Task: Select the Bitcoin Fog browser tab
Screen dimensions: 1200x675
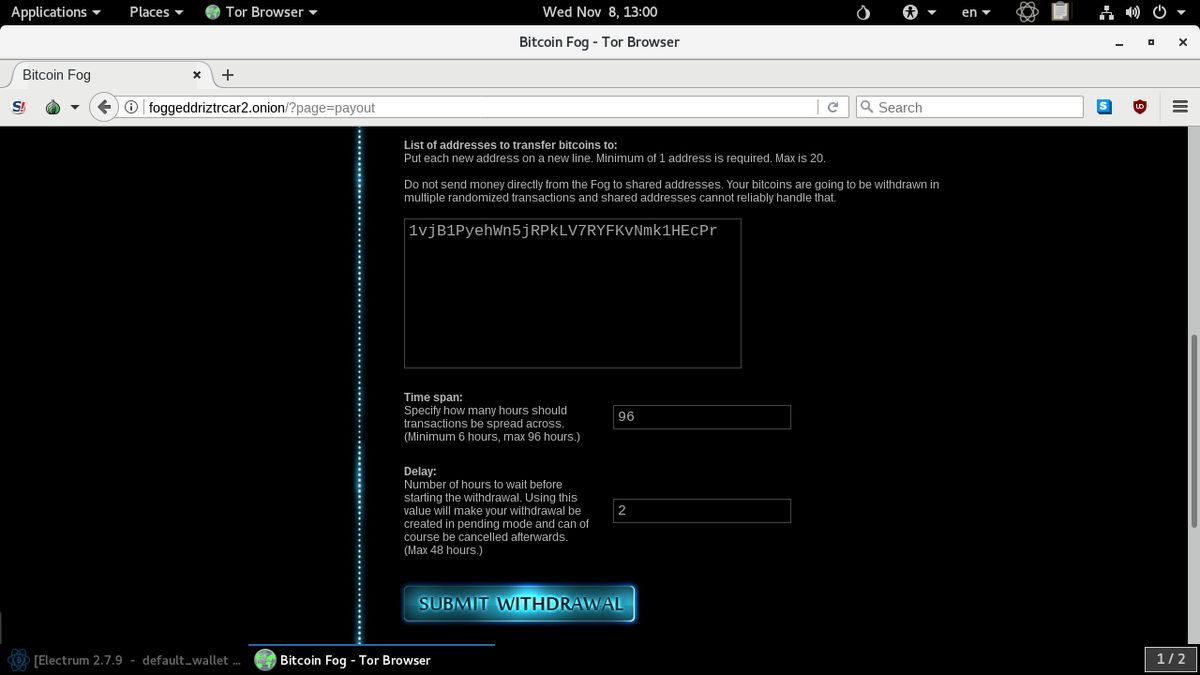Action: click(x=100, y=74)
